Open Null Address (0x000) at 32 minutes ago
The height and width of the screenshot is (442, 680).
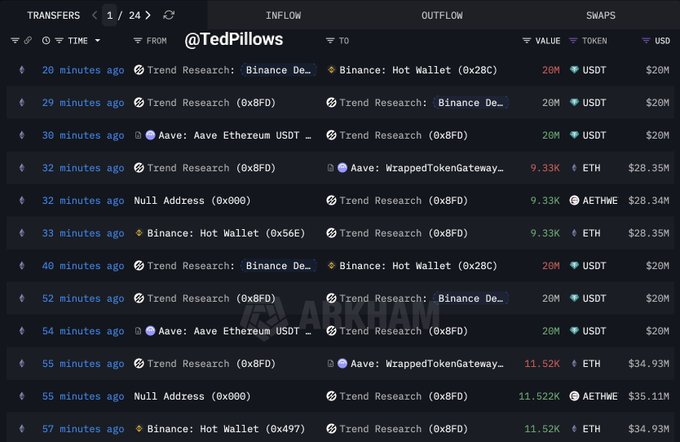pos(192,201)
